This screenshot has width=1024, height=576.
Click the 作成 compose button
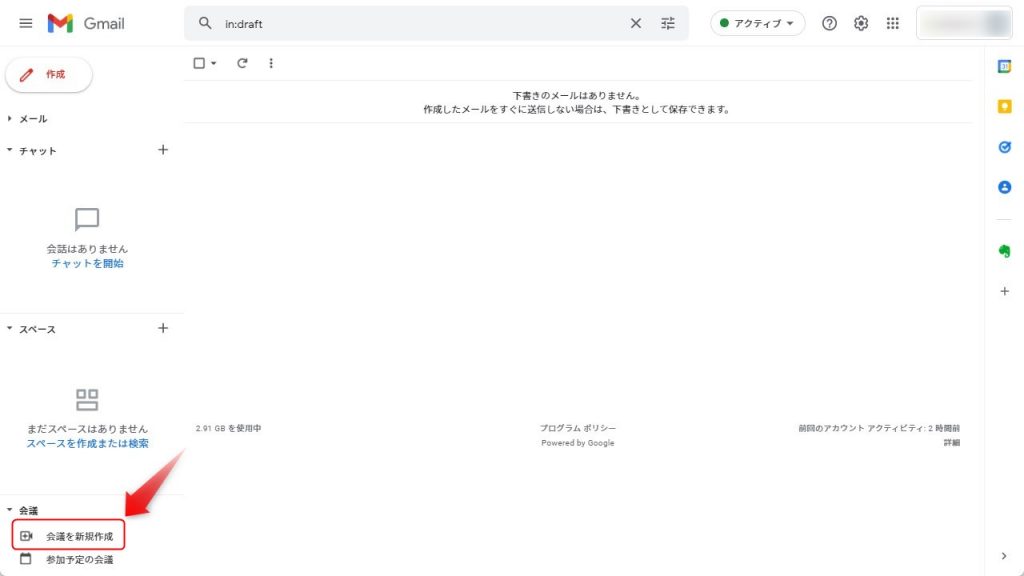coord(48,74)
